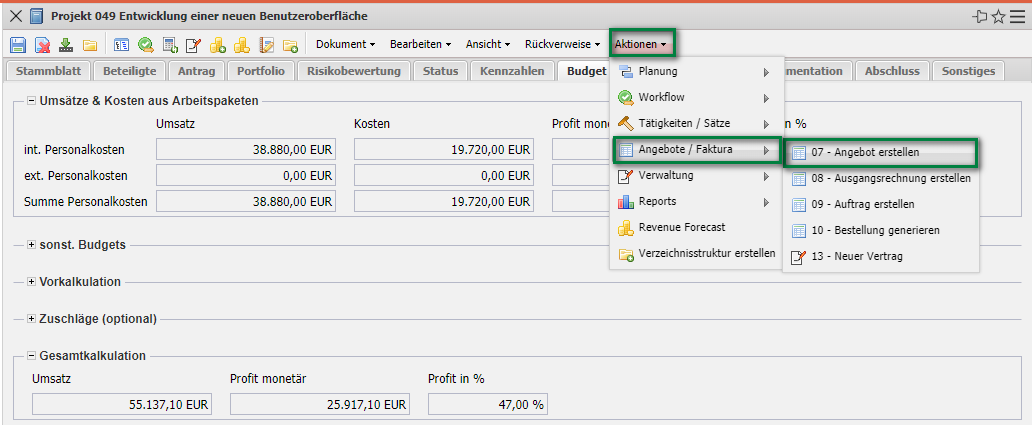Close the Aktionen dropdown menu
Image resolution: width=1032 pixels, height=425 pixels.
[642, 44]
